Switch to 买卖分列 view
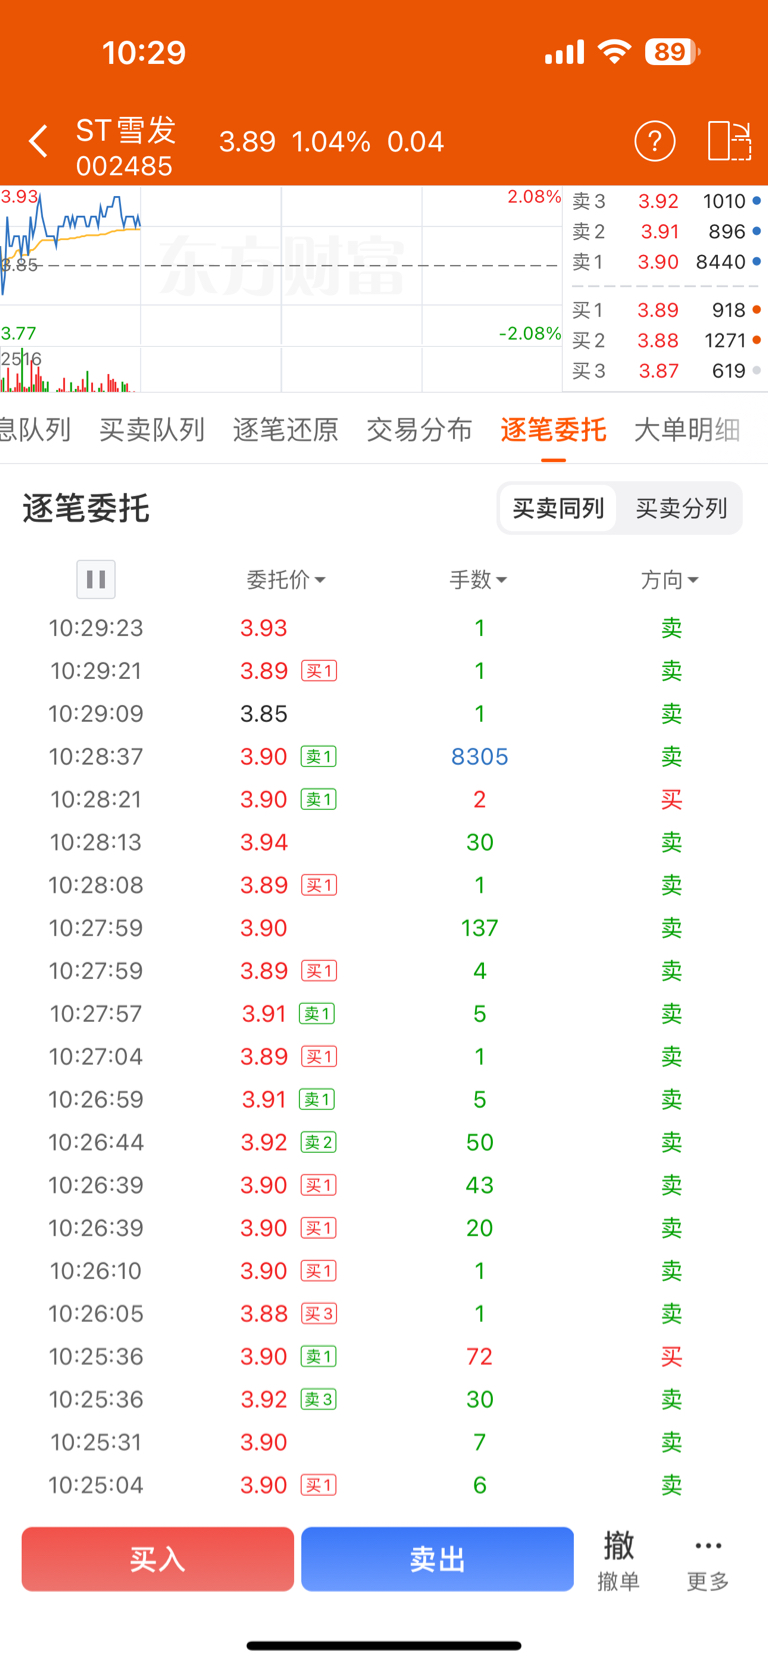This screenshot has height=1665, width=768. 681,508
